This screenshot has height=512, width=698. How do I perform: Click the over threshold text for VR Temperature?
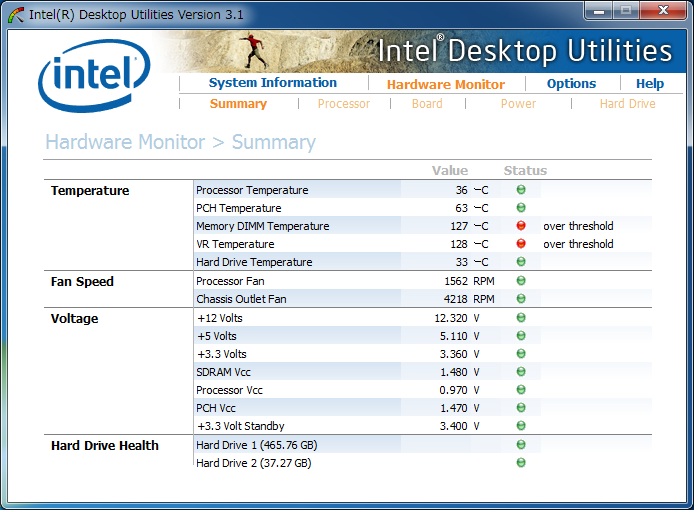(578, 244)
